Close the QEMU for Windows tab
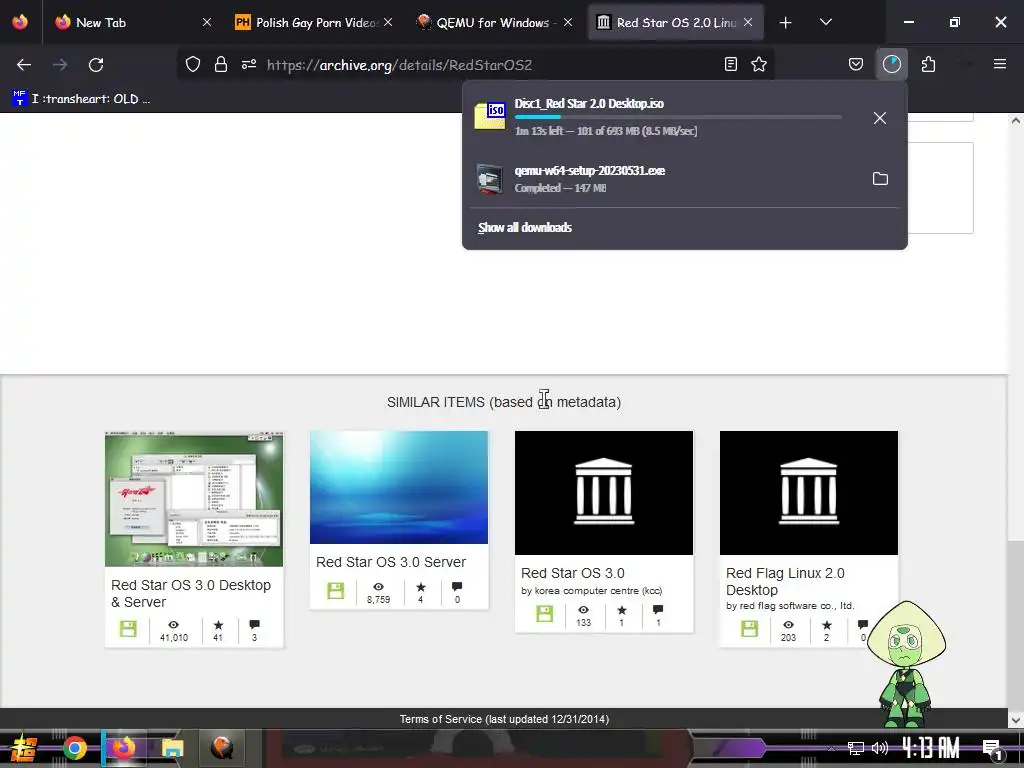This screenshot has width=1024, height=768. [568, 22]
